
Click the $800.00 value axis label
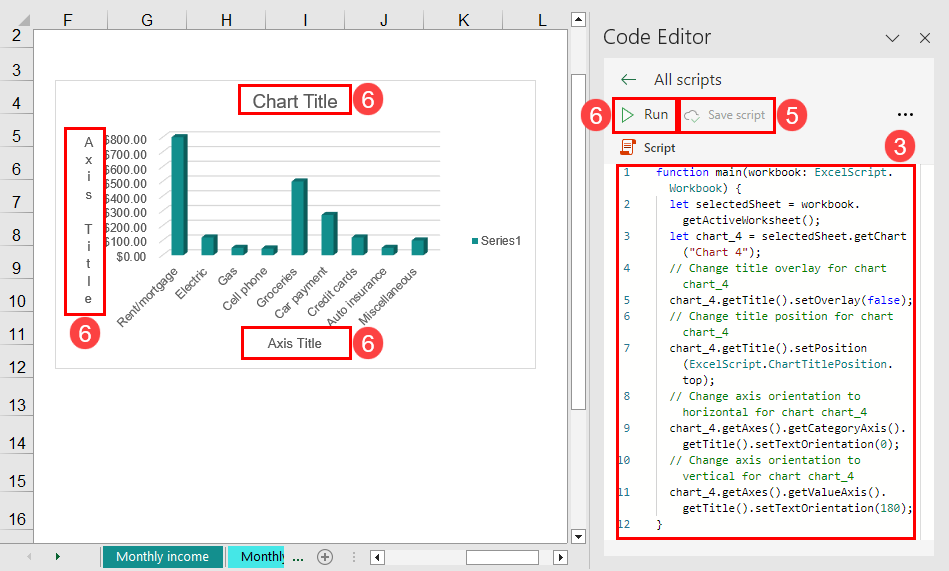point(126,140)
